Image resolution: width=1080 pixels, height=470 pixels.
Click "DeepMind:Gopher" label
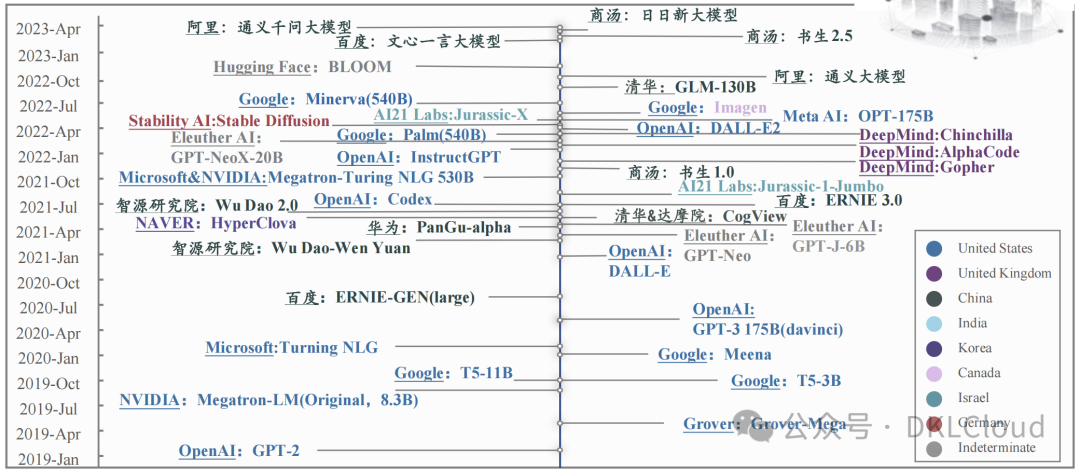pos(926,167)
